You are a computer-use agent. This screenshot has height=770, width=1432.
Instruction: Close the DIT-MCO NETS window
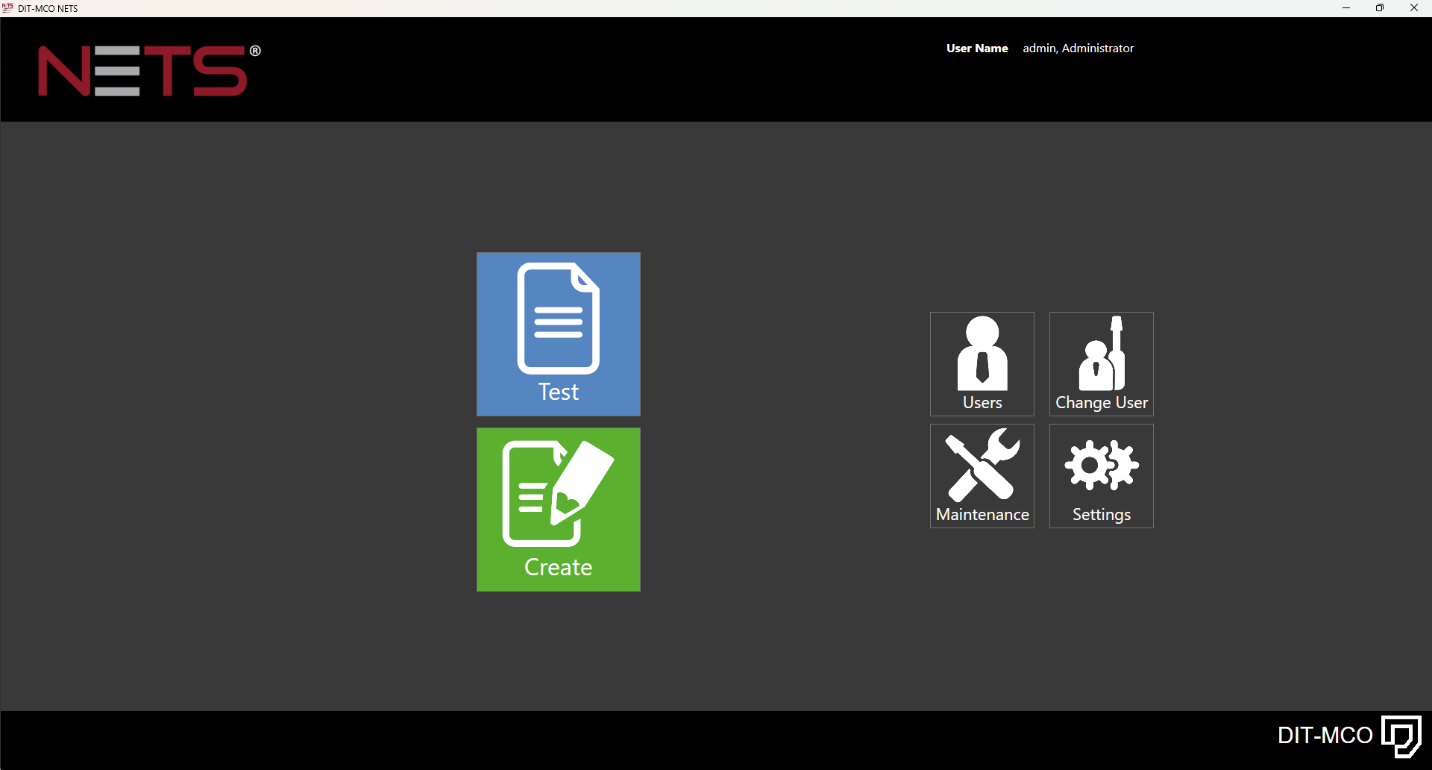[1414, 8]
